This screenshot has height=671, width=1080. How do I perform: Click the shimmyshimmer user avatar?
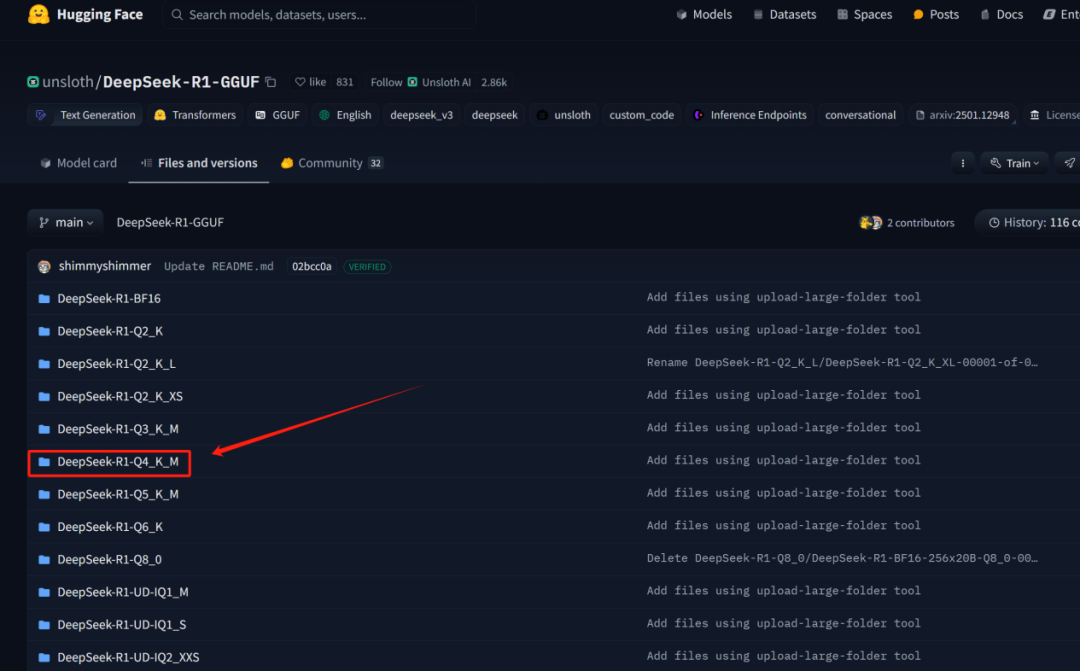(x=45, y=267)
